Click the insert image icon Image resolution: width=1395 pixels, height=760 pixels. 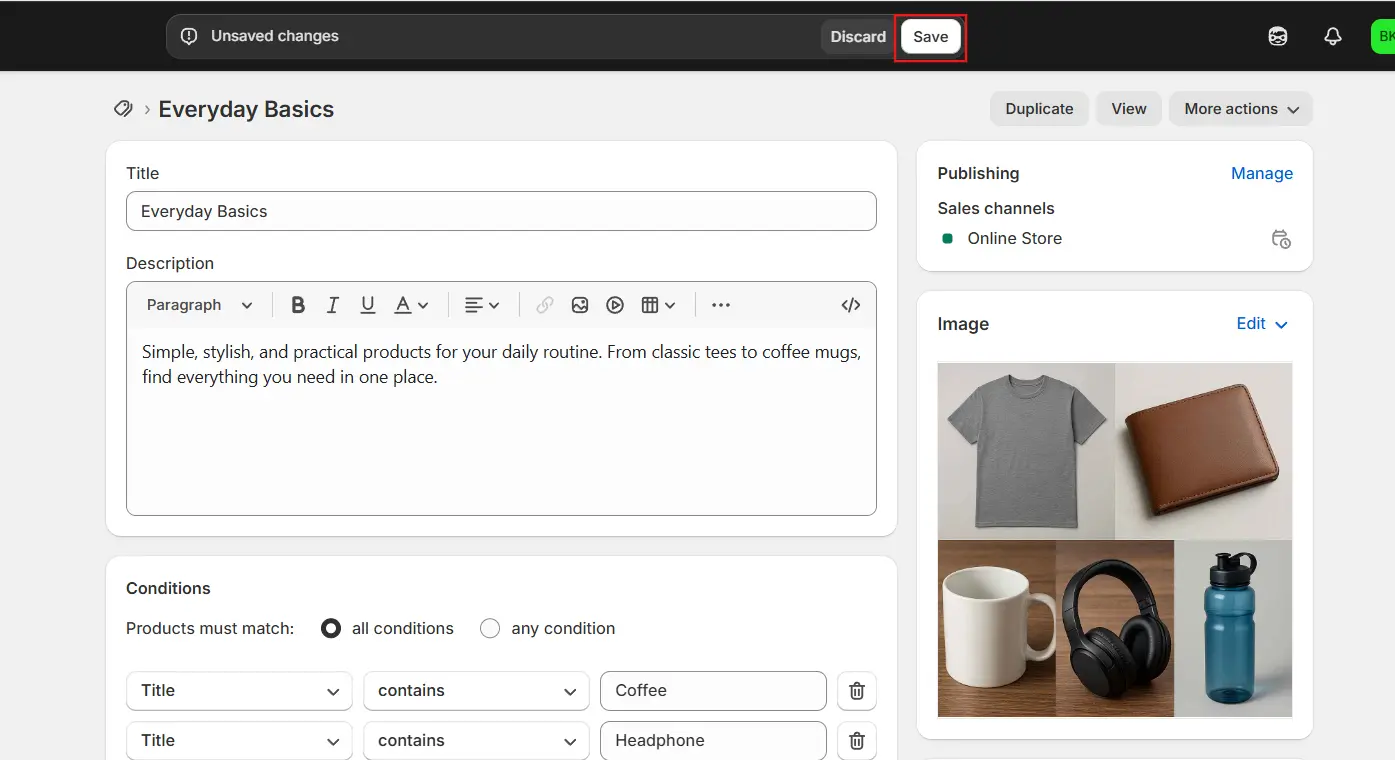point(580,305)
